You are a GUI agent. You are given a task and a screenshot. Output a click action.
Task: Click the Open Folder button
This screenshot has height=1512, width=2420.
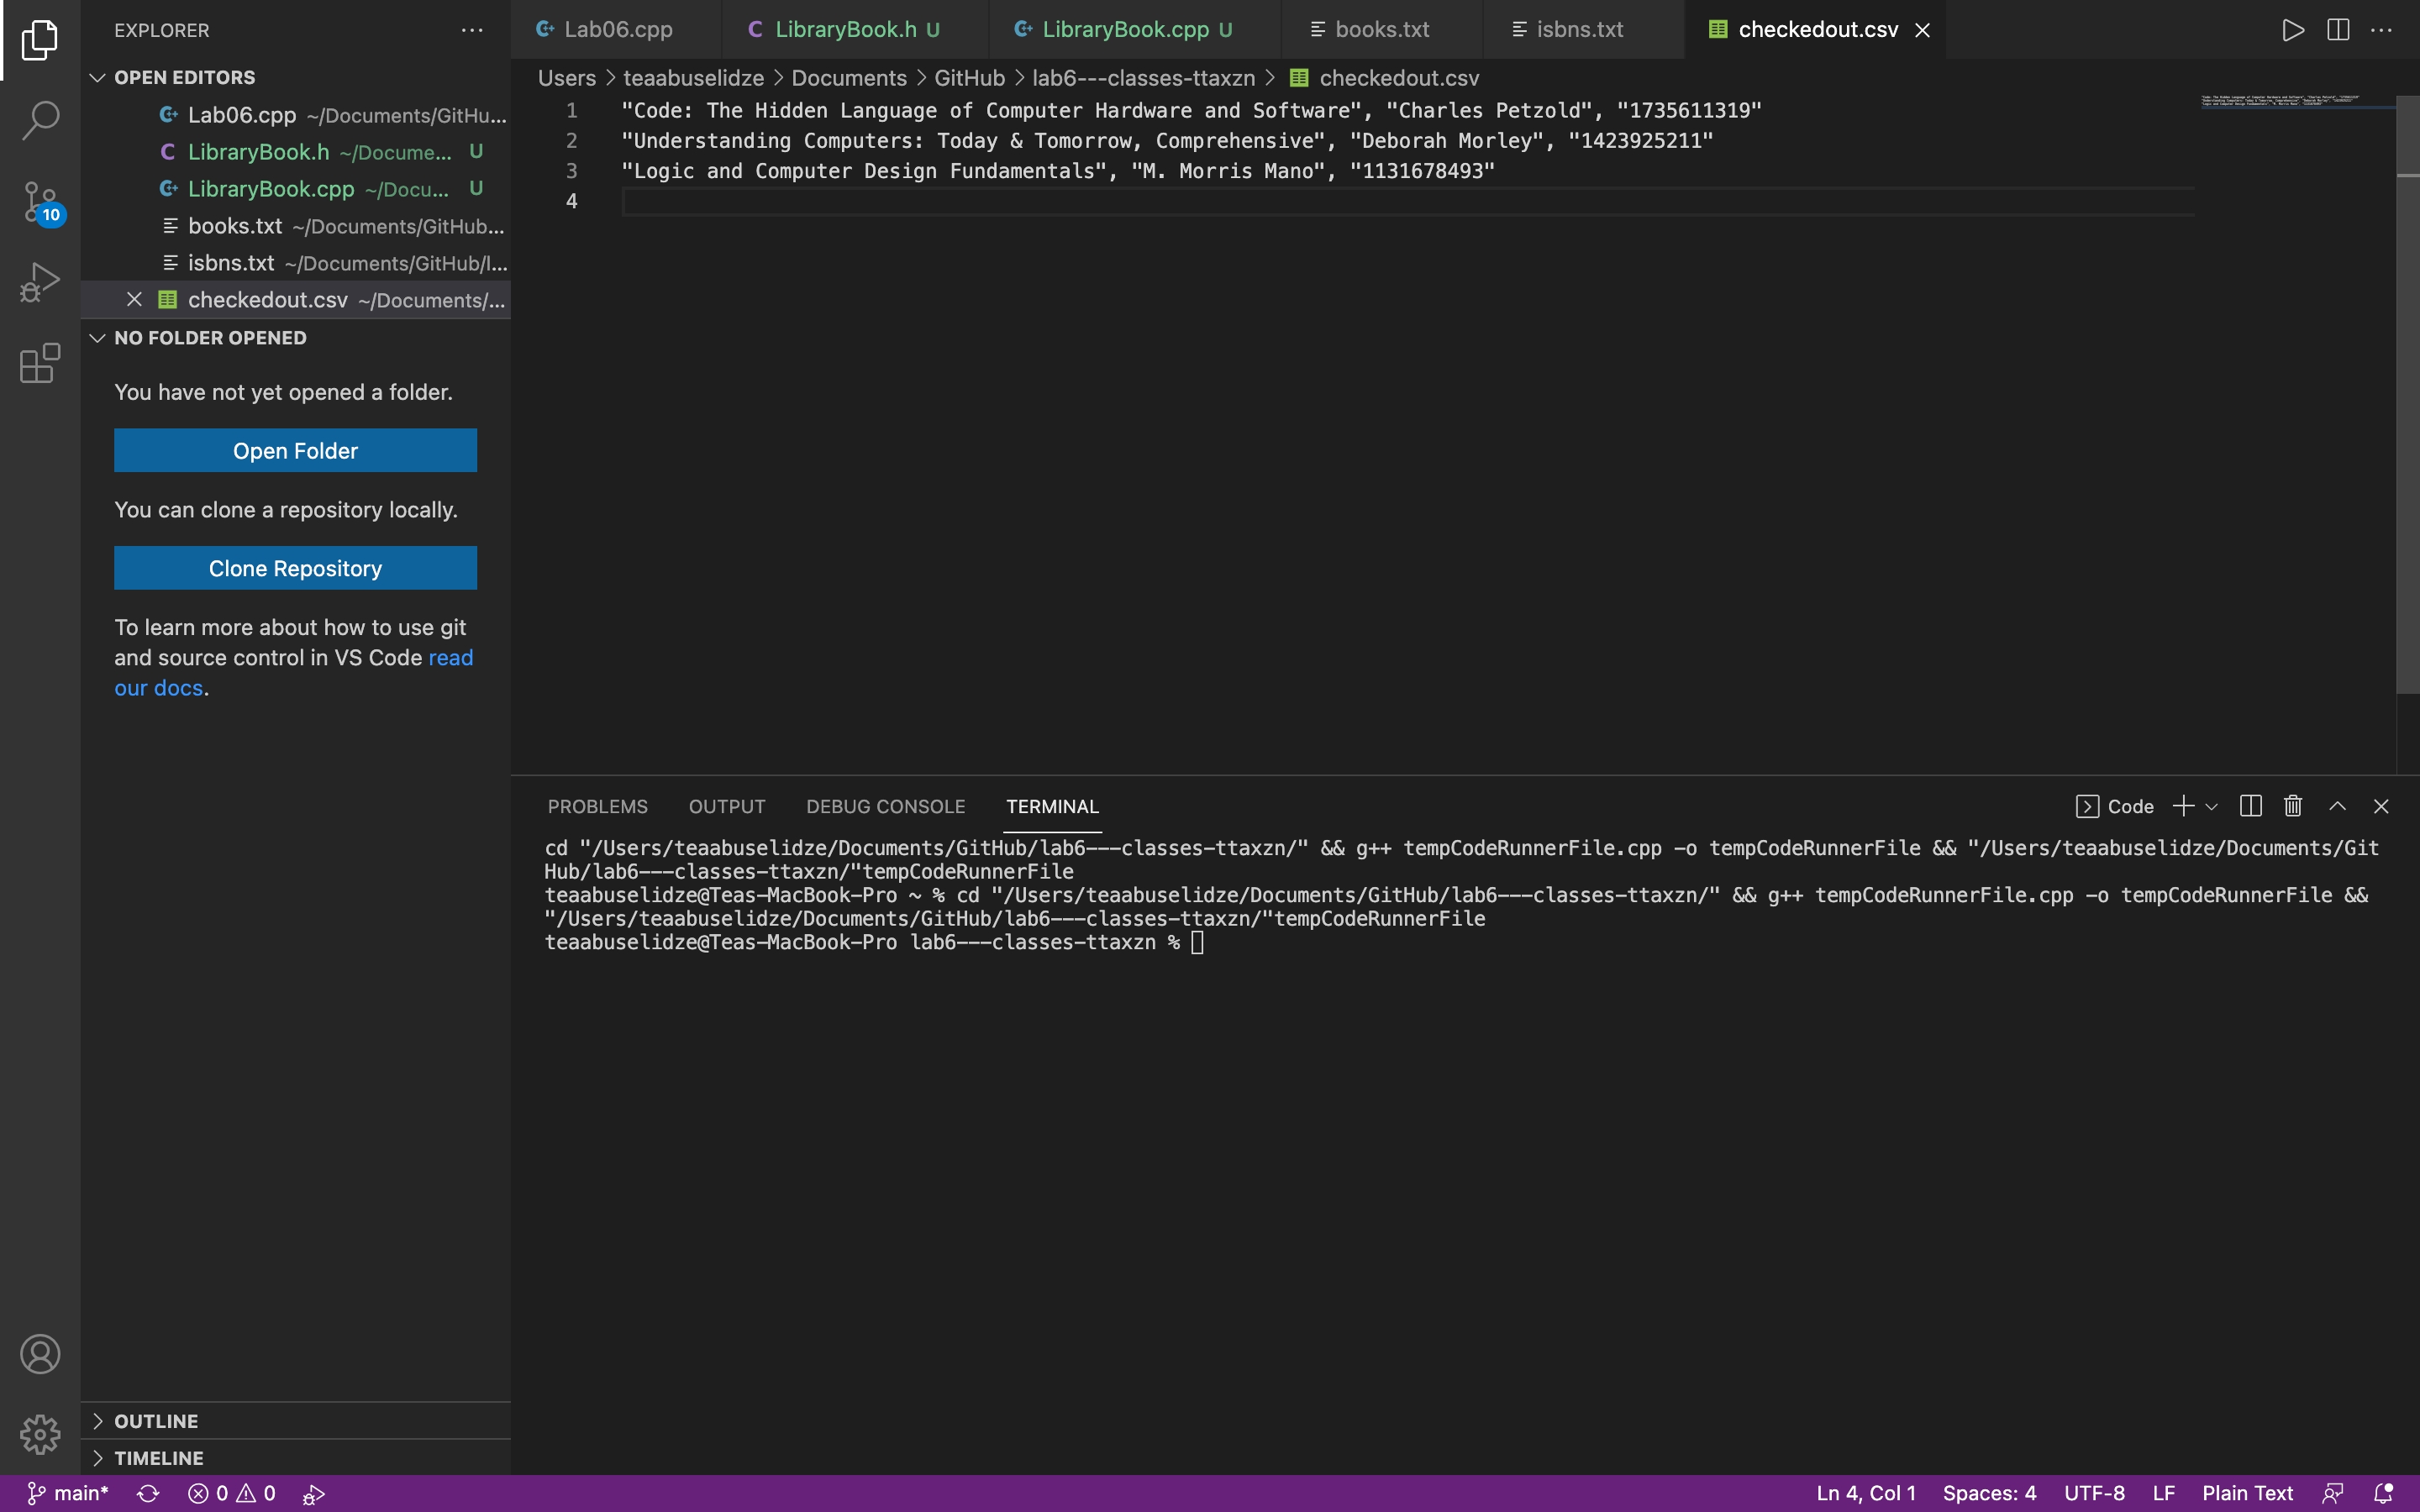coord(295,450)
